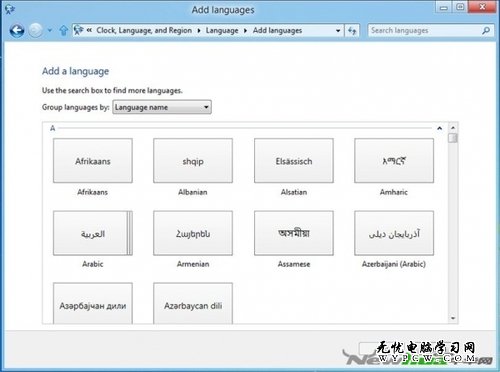Select the Amharic language tile
Viewport: 500px width, 372px height.
pyautogui.click(x=394, y=161)
